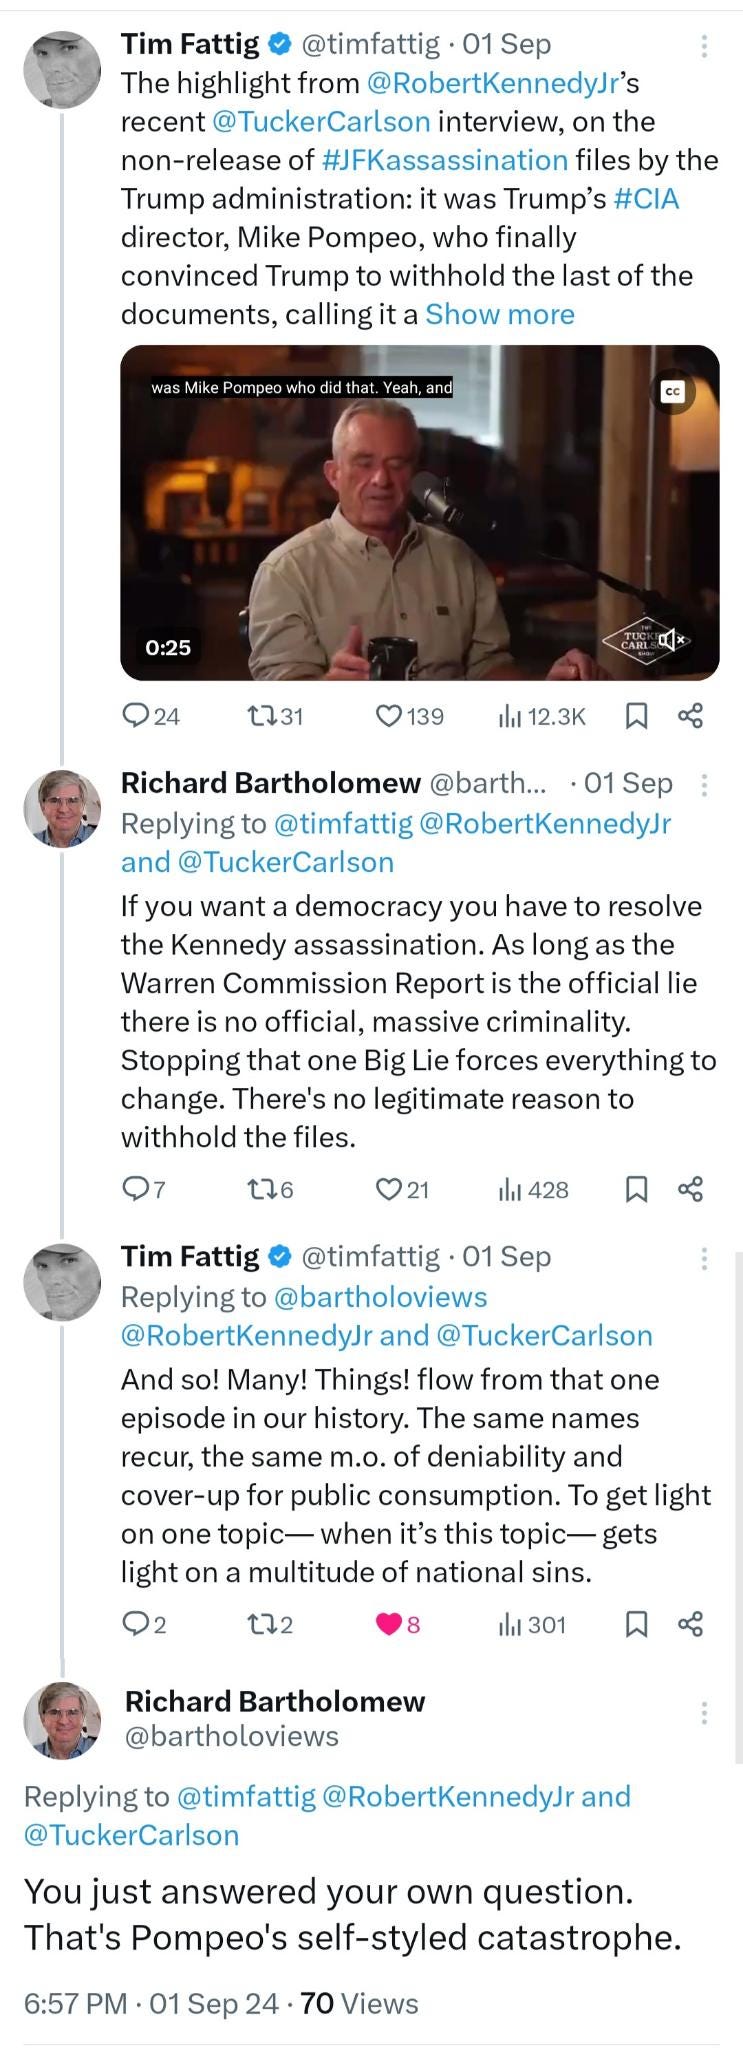Viewport: 743px width, 2048px height.
Task: Share the tweet with 301 views
Action: pos(691,1625)
